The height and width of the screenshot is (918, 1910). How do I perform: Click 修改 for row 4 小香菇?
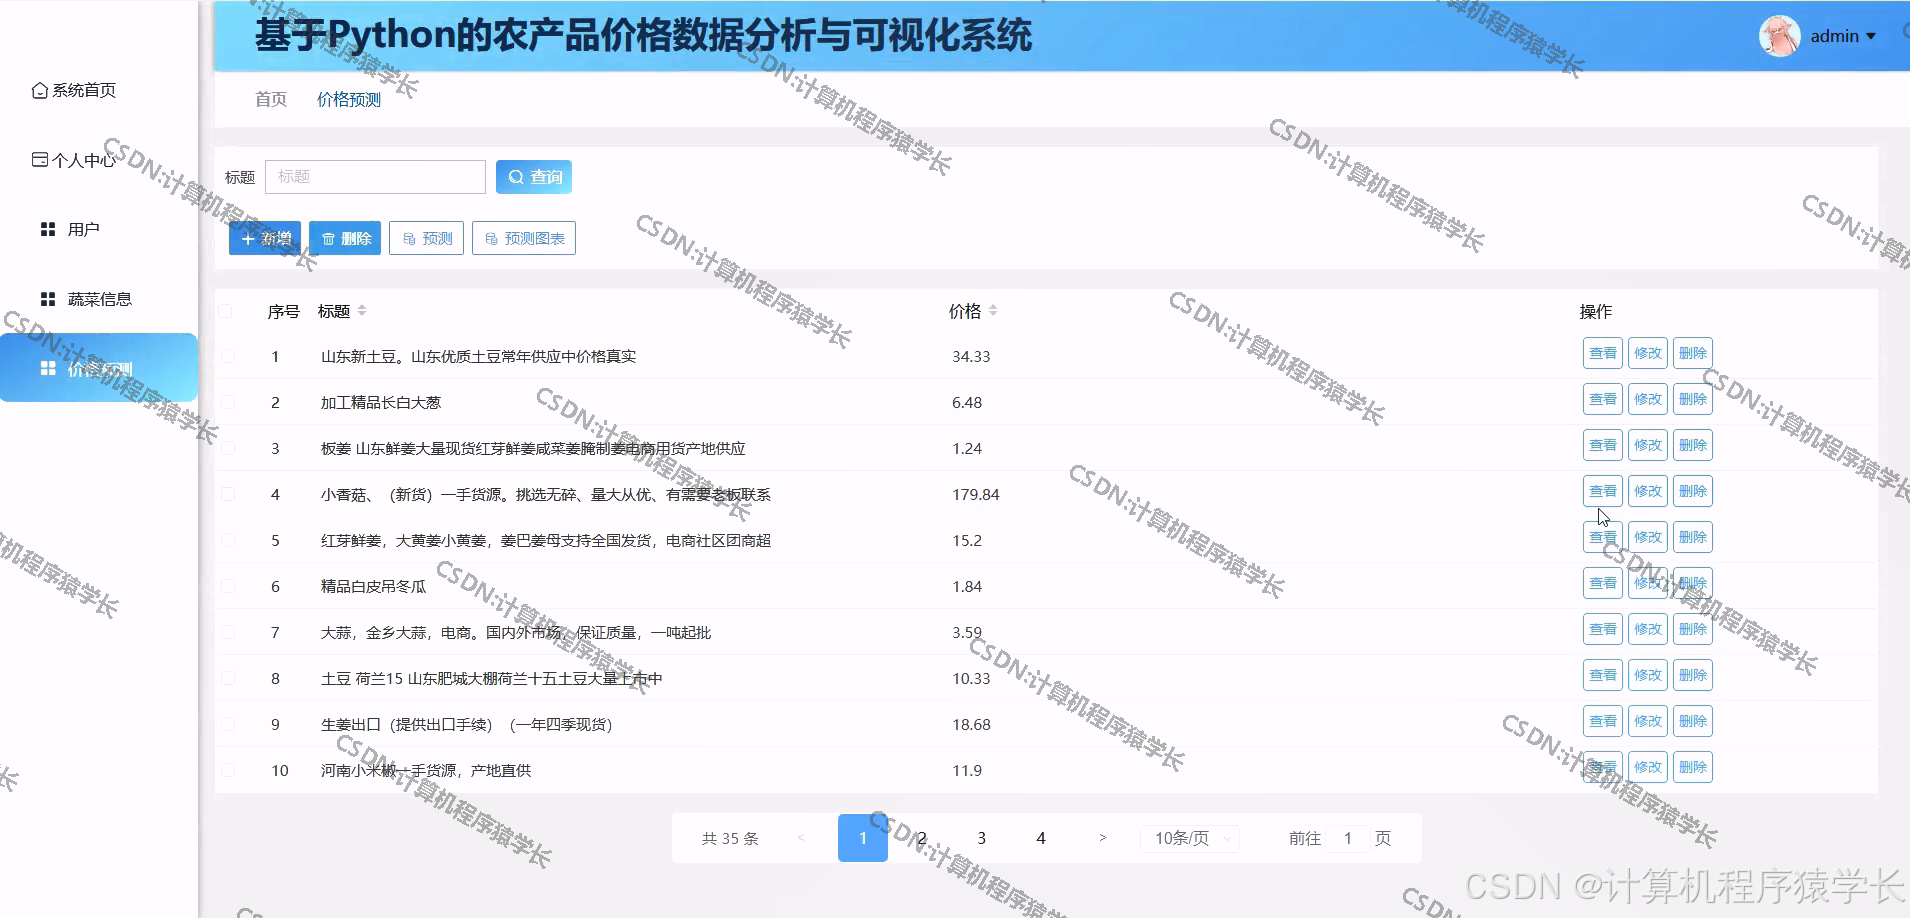(1647, 491)
